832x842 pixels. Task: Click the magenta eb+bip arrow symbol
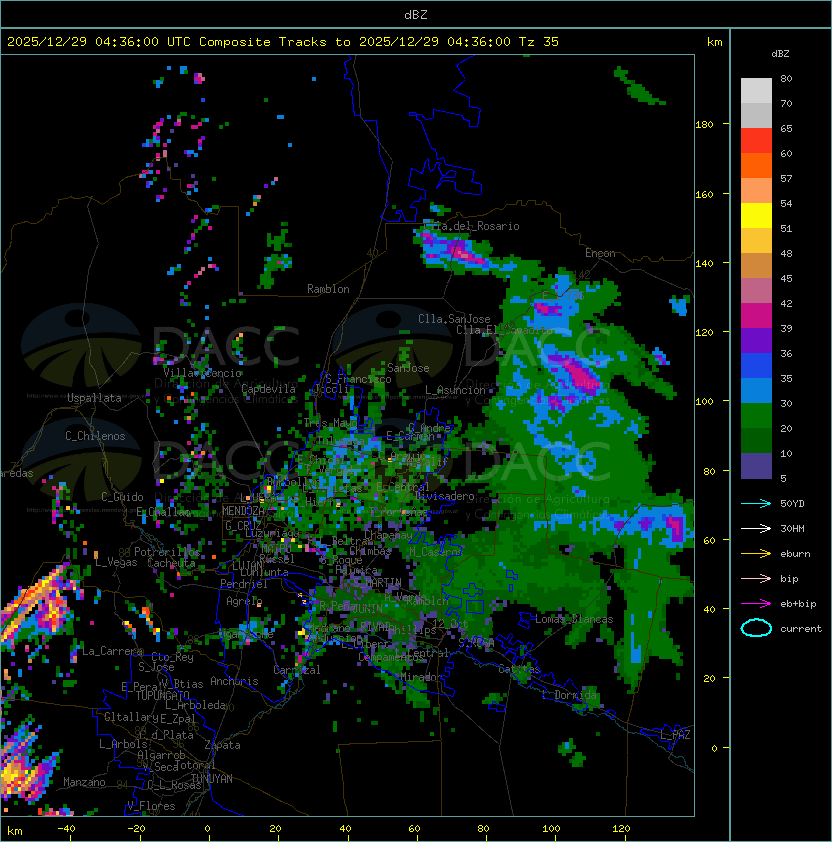[x=756, y=604]
